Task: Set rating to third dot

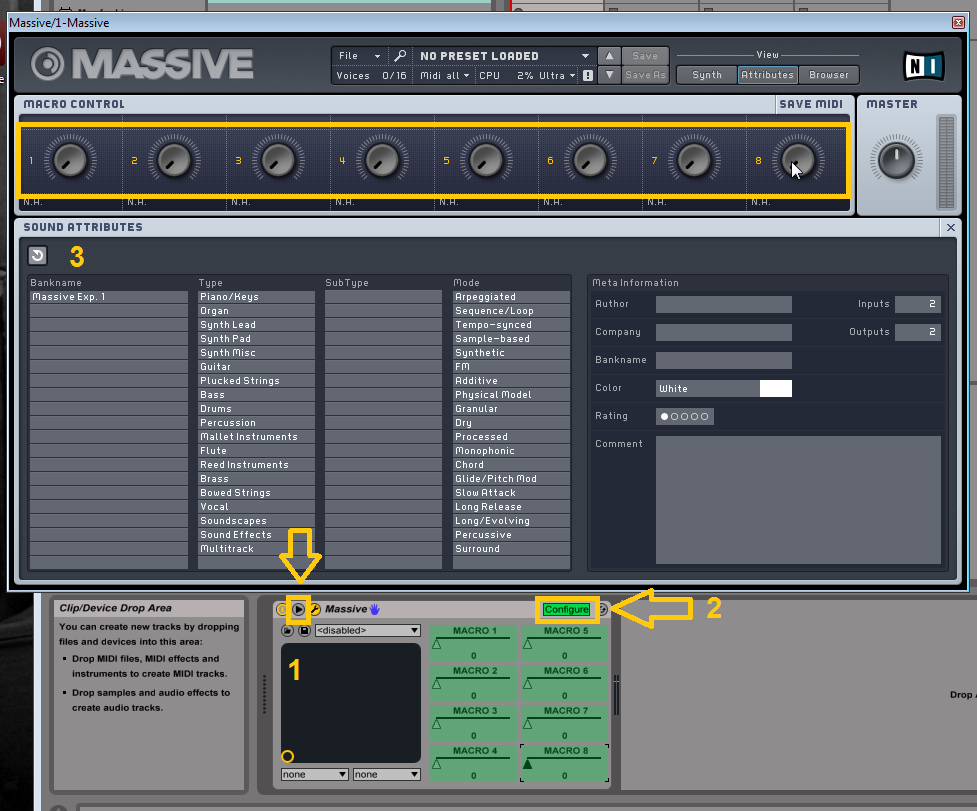Action: pyautogui.click(x=684, y=417)
